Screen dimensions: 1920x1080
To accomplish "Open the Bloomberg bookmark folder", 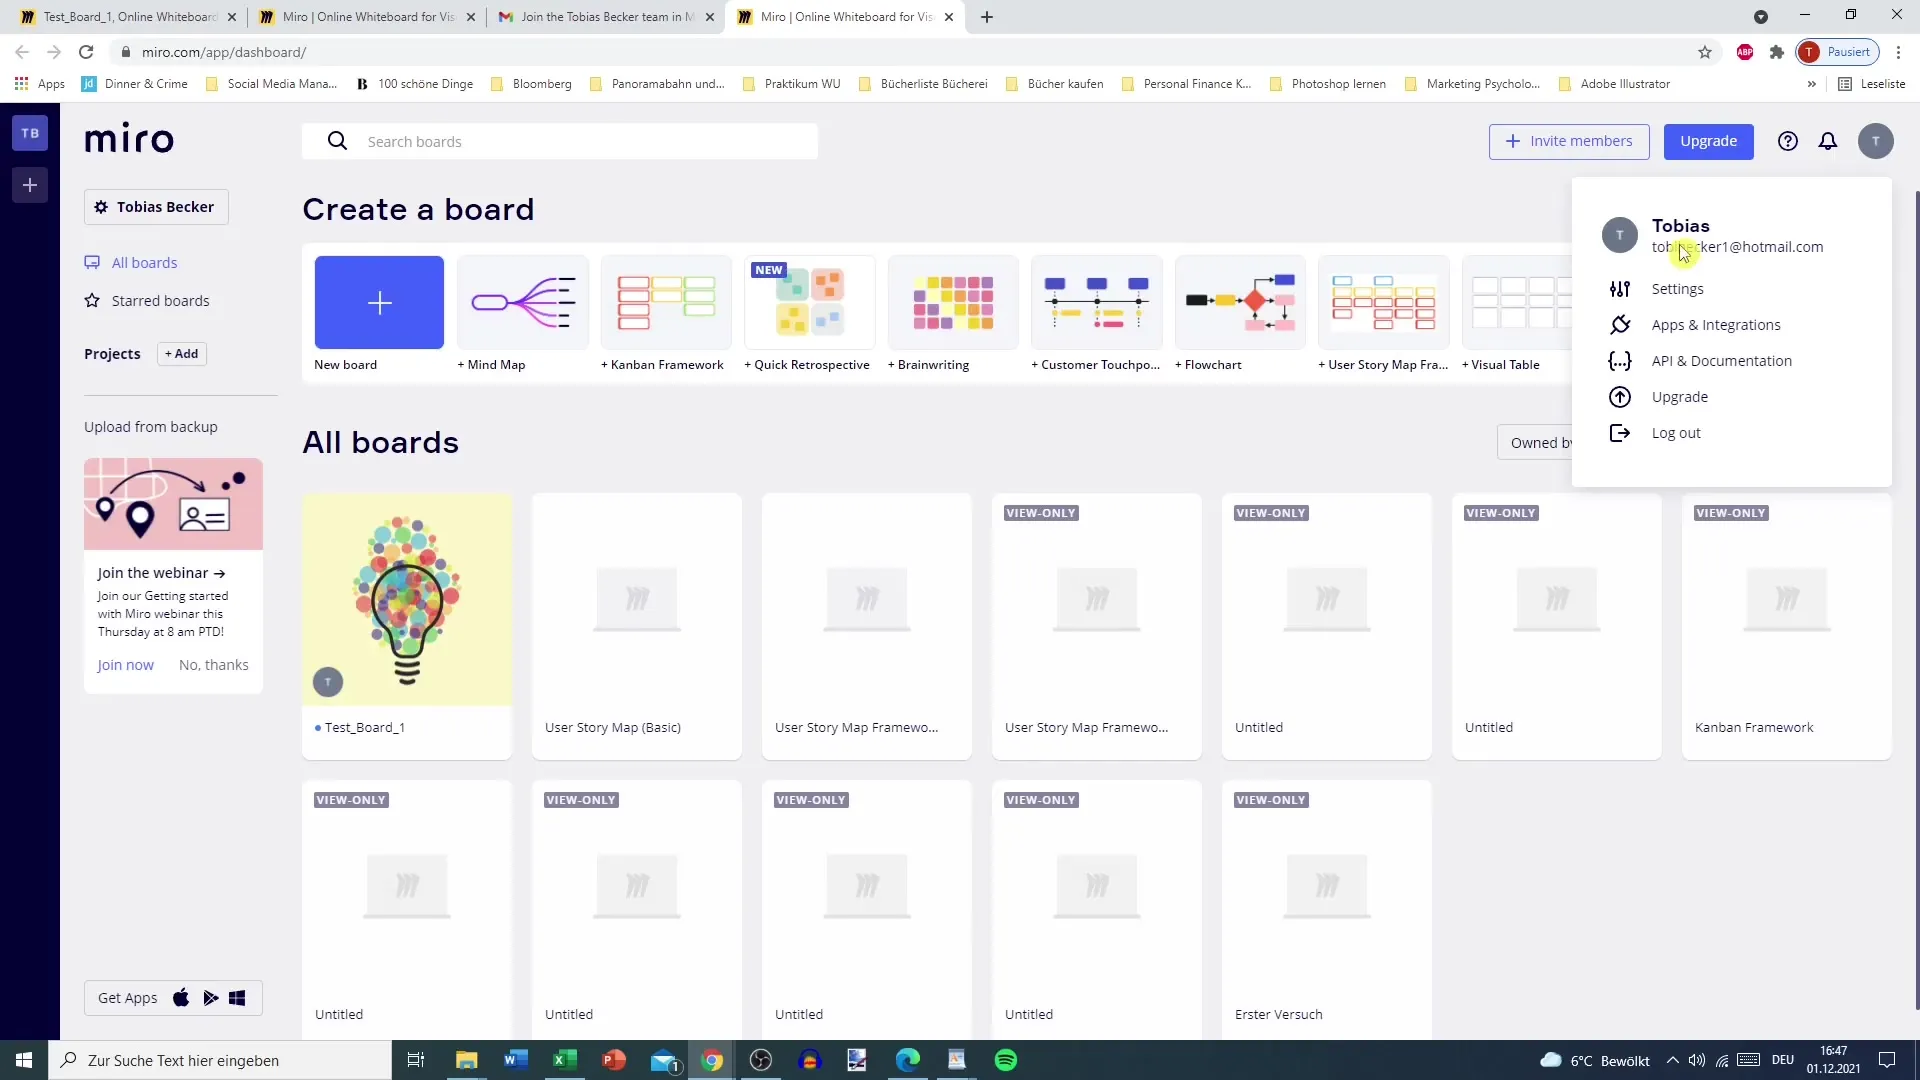I will [x=531, y=84].
